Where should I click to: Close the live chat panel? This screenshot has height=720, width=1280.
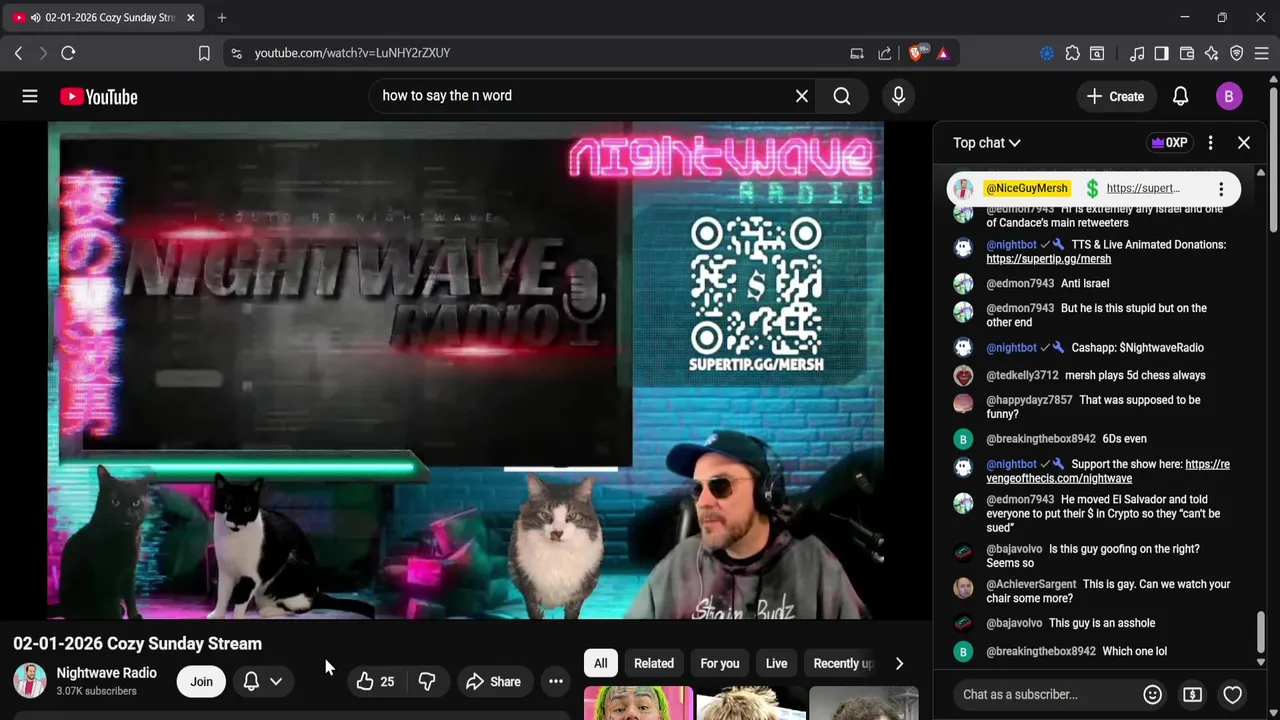pyautogui.click(x=1244, y=143)
